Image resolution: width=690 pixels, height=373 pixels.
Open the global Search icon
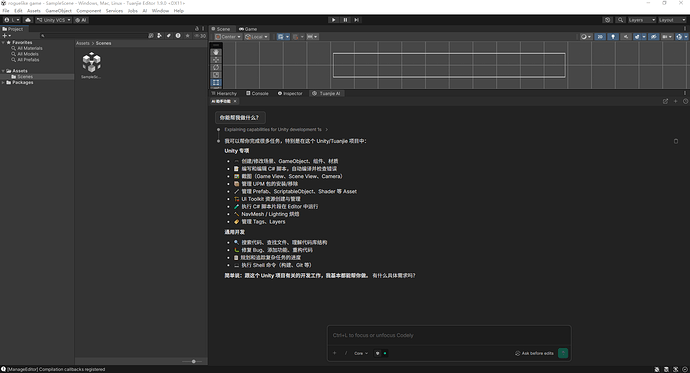click(x=620, y=20)
